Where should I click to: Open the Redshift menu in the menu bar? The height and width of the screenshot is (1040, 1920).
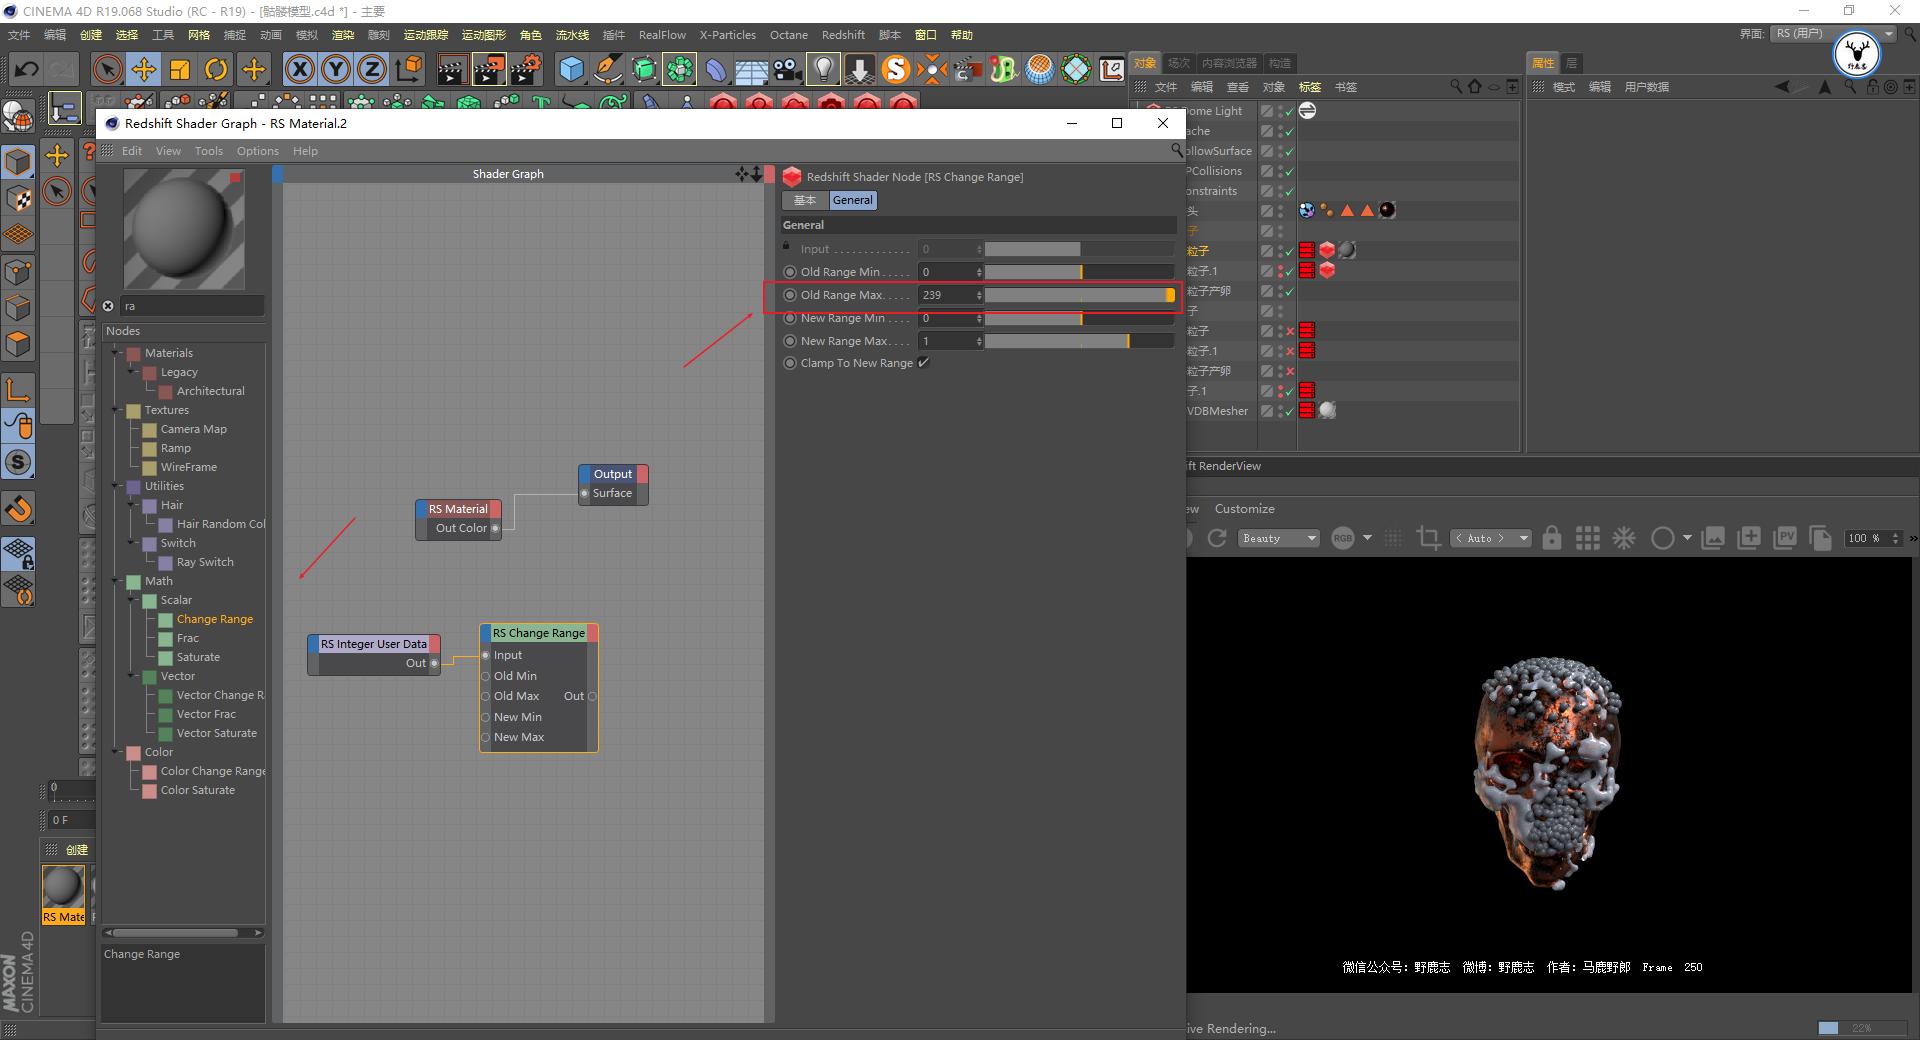click(842, 34)
